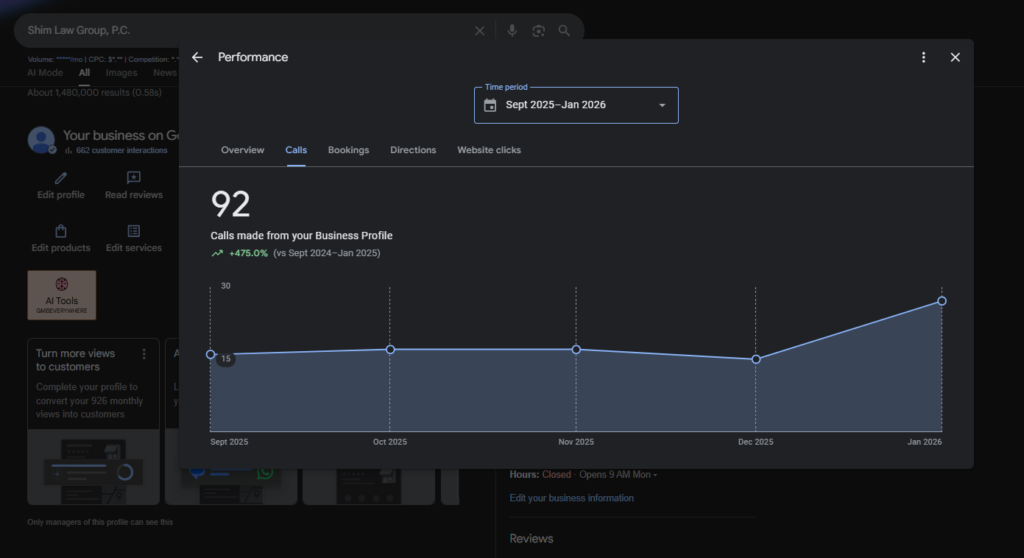Click the Jan 2026 data point
Image resolution: width=1024 pixels, height=558 pixels.
click(942, 301)
